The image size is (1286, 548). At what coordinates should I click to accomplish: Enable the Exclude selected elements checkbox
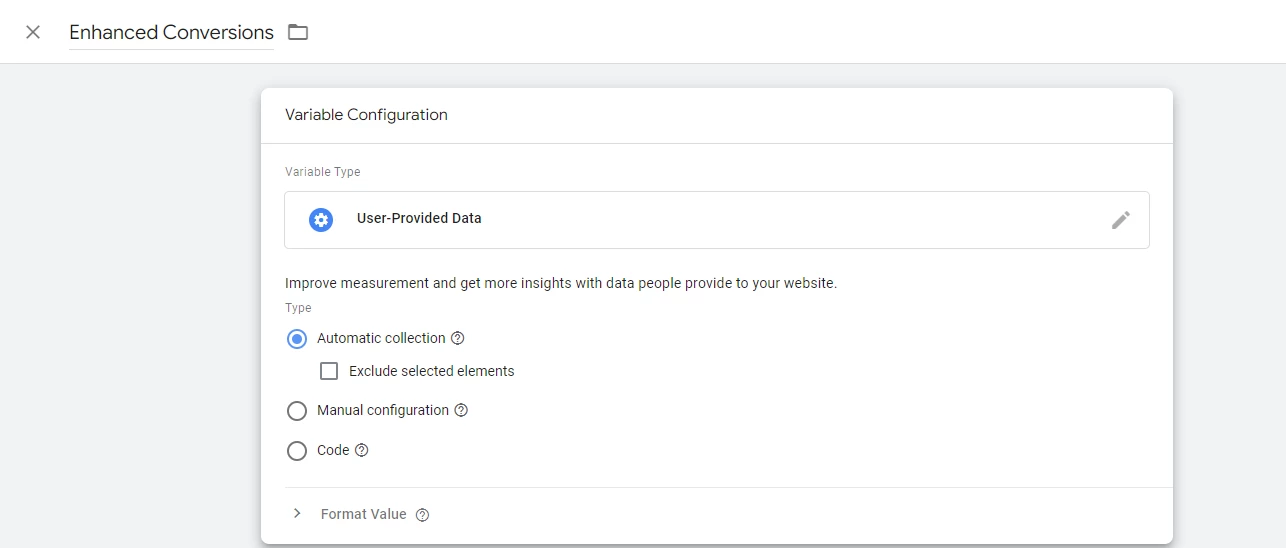coord(329,371)
